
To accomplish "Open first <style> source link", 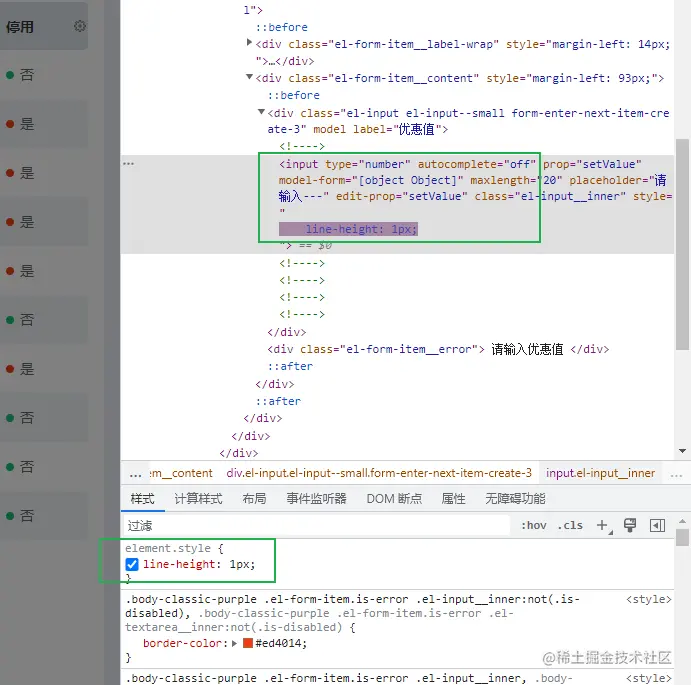I will pos(649,599).
